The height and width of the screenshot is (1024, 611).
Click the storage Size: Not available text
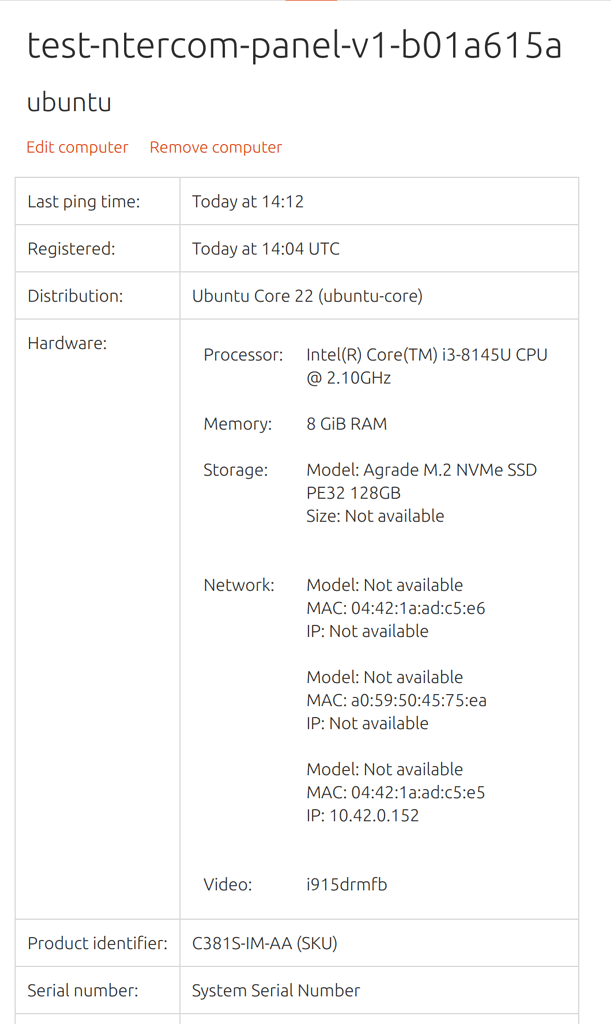tap(375, 516)
